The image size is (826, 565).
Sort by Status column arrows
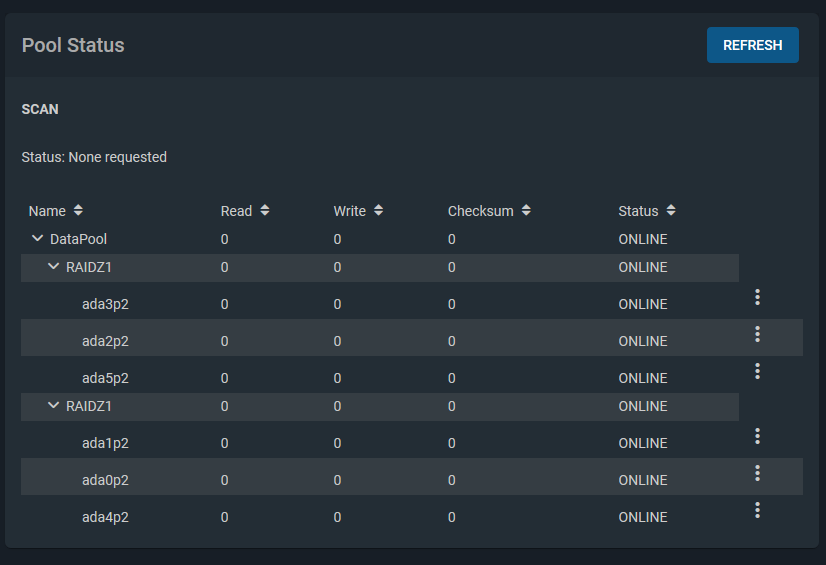(671, 211)
